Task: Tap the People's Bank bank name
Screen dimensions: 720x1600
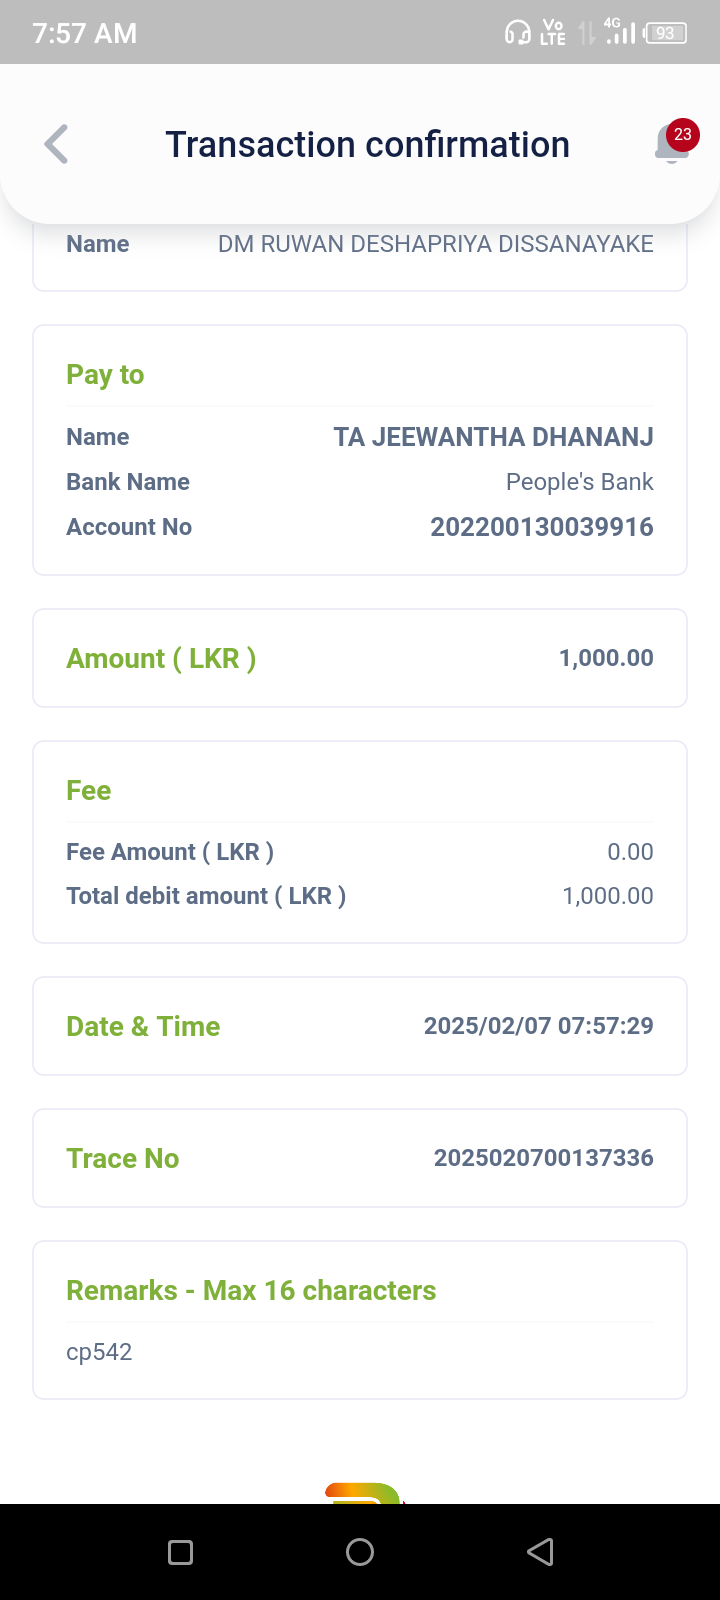Action: point(579,482)
